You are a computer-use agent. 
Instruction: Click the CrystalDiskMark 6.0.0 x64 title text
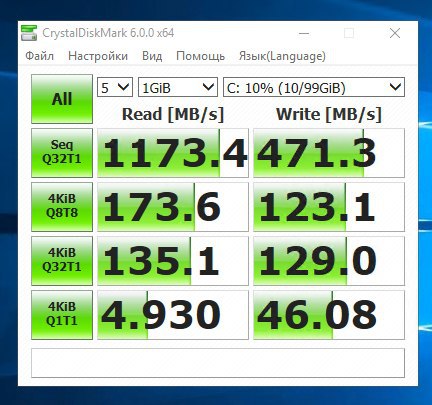108,33
